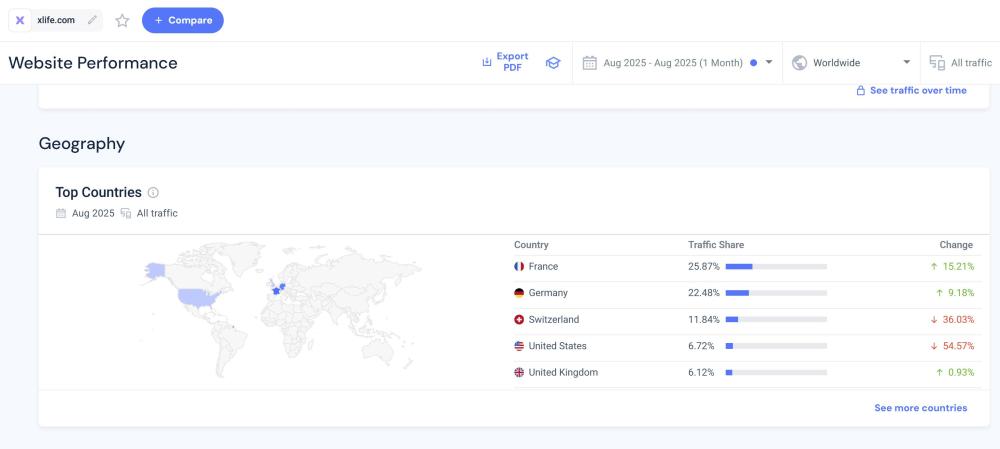Screen dimensions: 1000x449
Task: Open the graduation cap learning icon
Action: (x=552, y=63)
